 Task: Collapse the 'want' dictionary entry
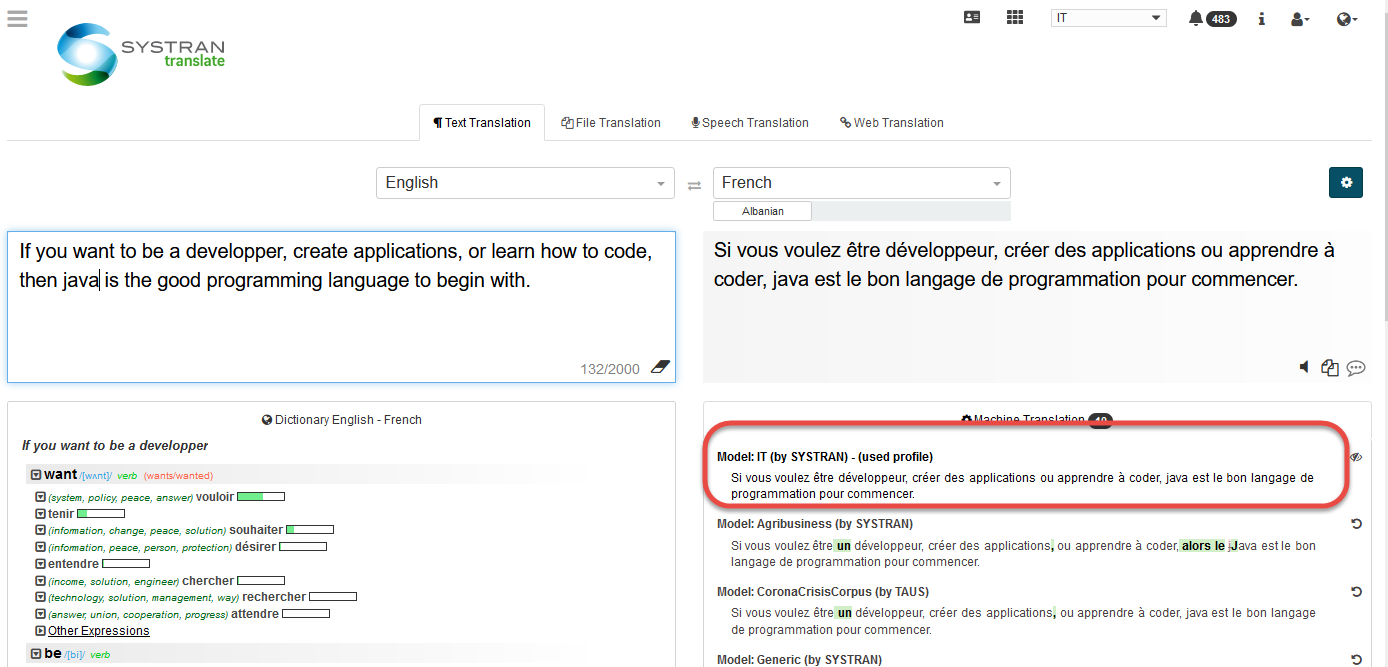point(36,475)
